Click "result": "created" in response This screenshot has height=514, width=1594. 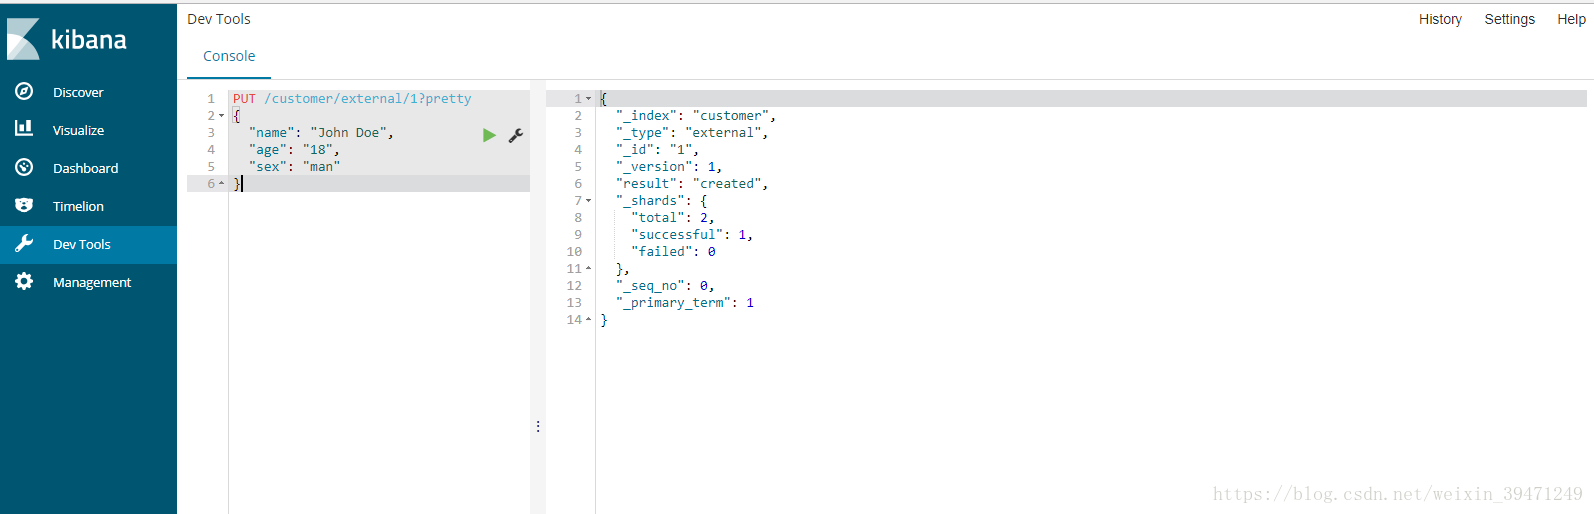pos(691,184)
